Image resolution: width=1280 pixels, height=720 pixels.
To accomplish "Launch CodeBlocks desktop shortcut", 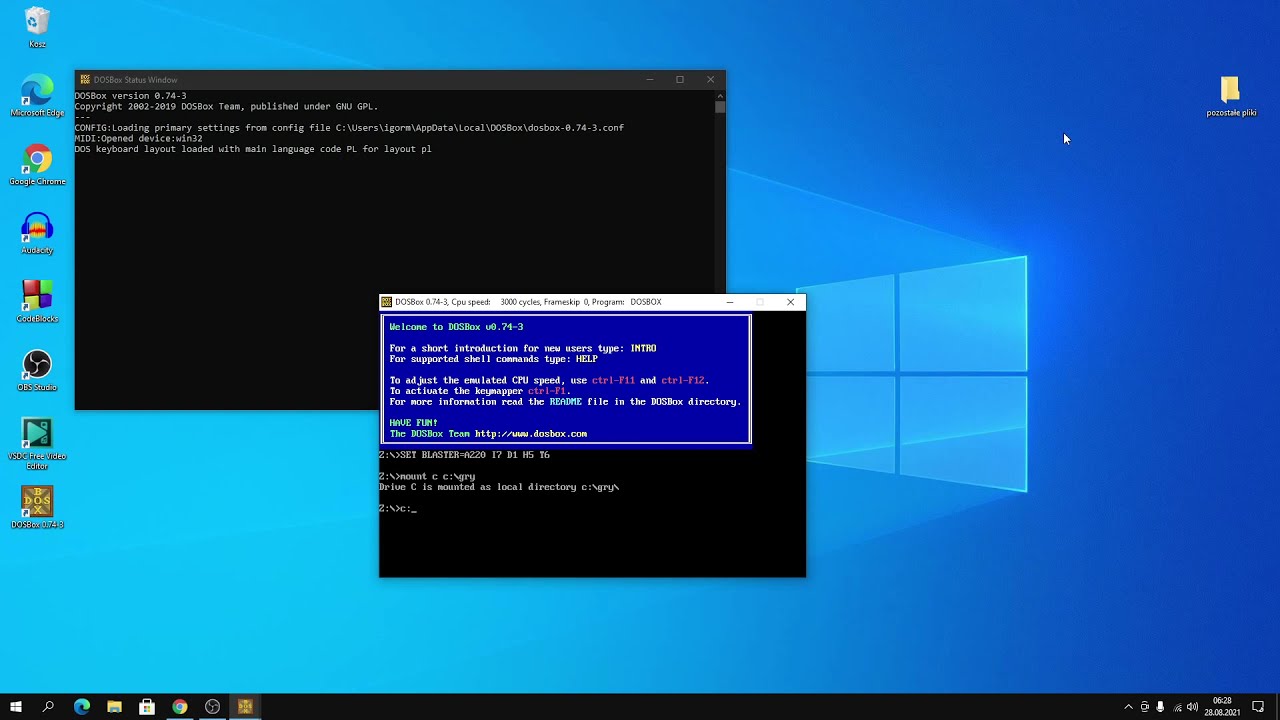I will [x=37, y=302].
